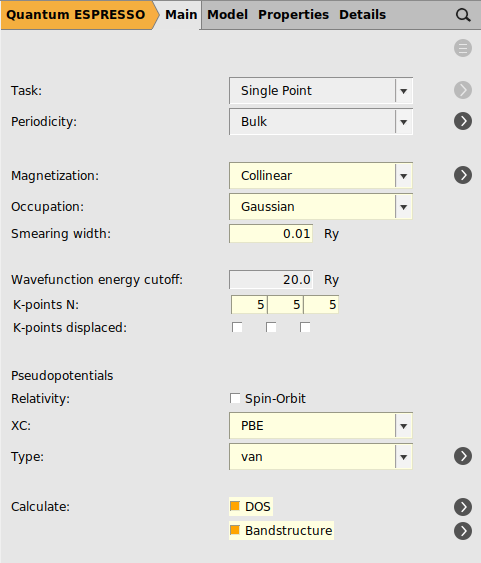Uncheck the DOS calculate checkbox

point(235,506)
